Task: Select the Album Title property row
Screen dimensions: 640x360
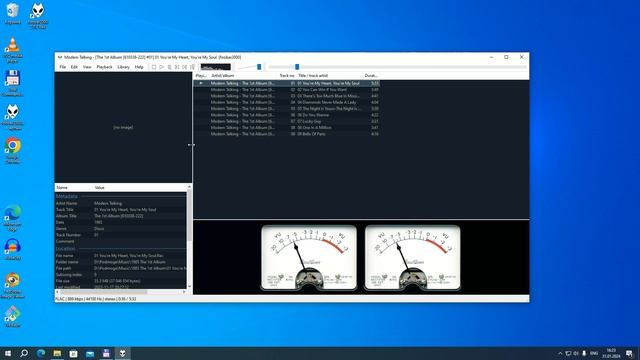Action: coord(121,216)
